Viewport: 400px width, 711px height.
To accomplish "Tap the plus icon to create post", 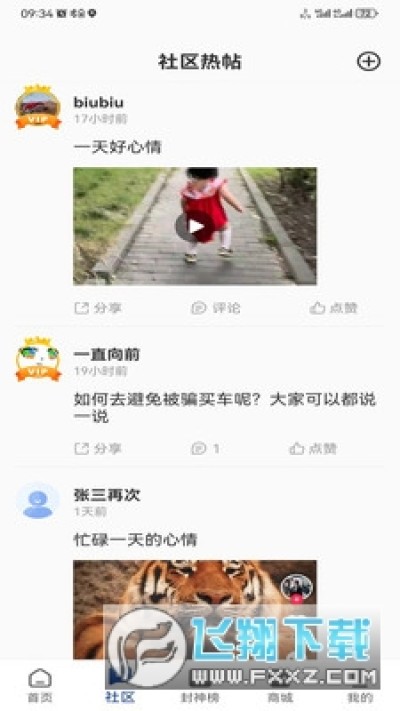I will tap(368, 61).
